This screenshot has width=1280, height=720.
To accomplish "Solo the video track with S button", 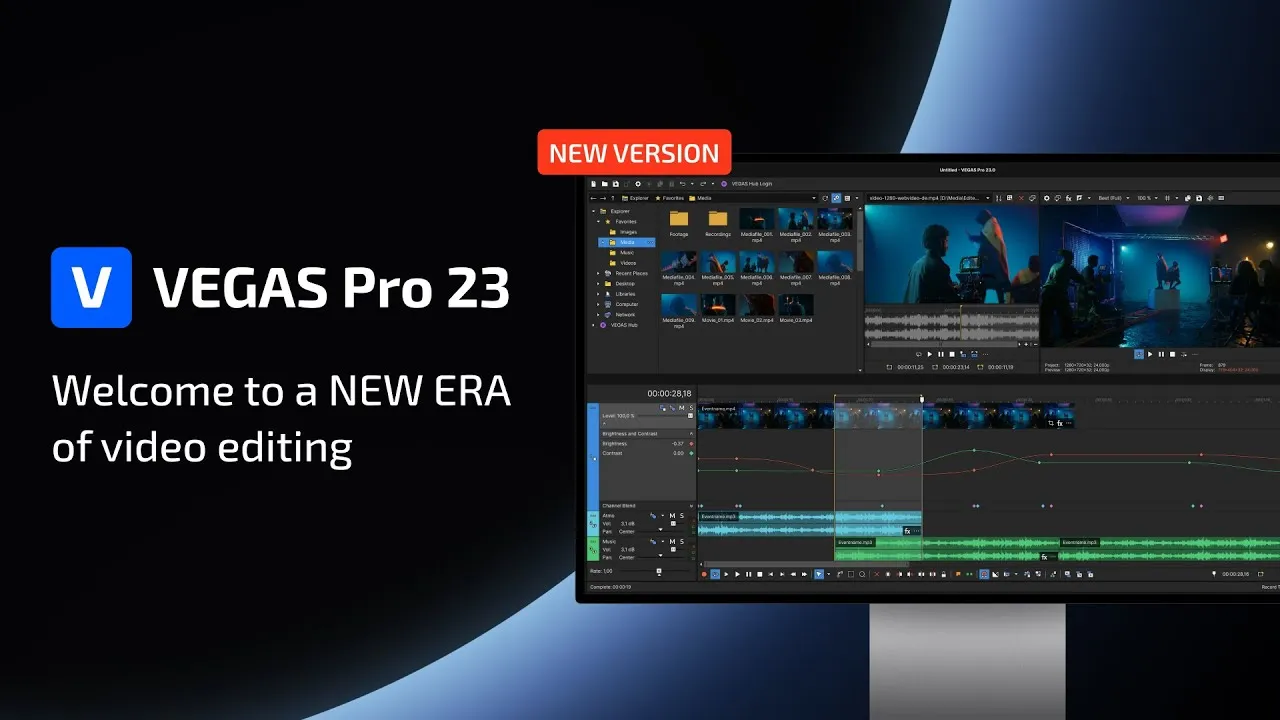I will pyautogui.click(x=691, y=408).
